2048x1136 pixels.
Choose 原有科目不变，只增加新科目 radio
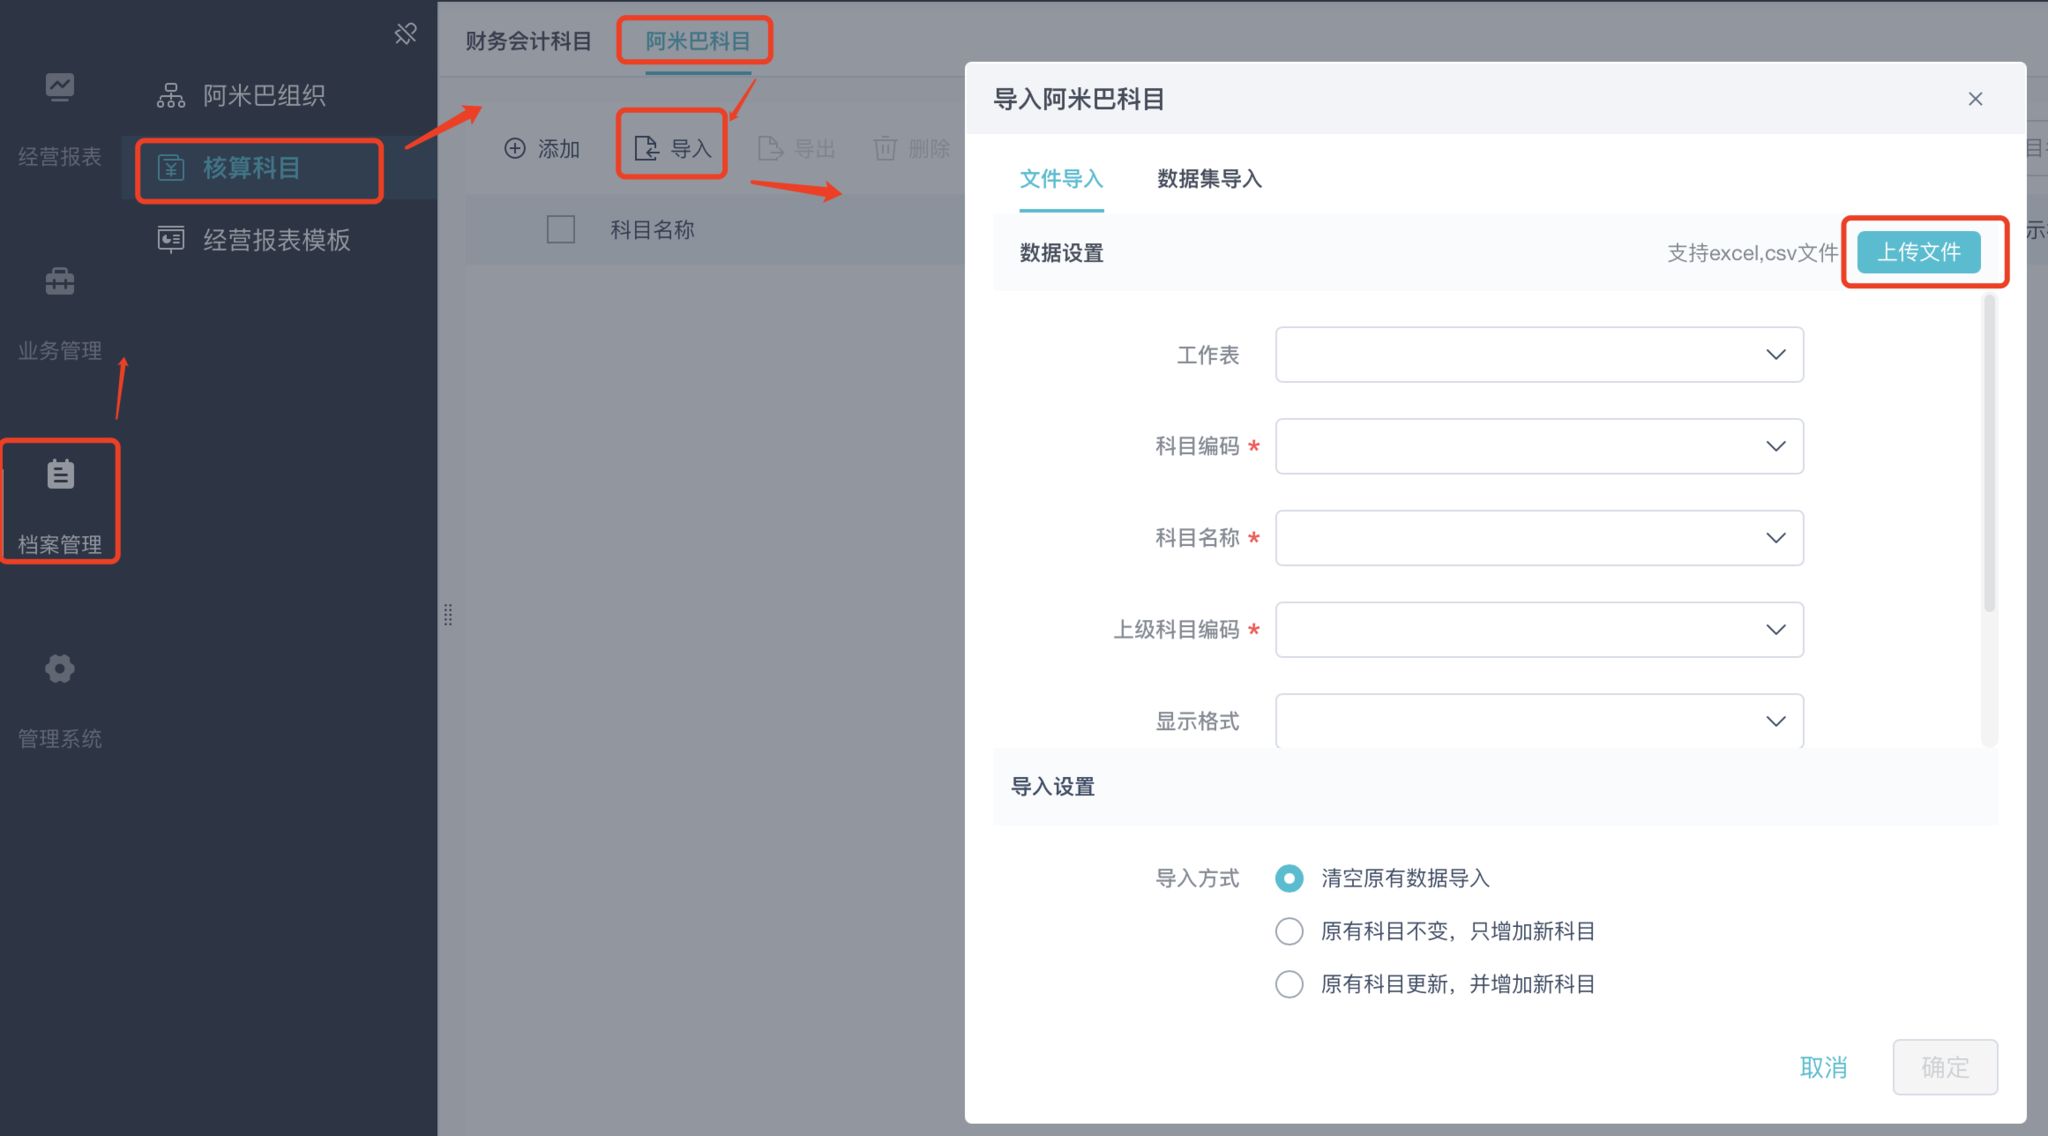pyautogui.click(x=1289, y=931)
